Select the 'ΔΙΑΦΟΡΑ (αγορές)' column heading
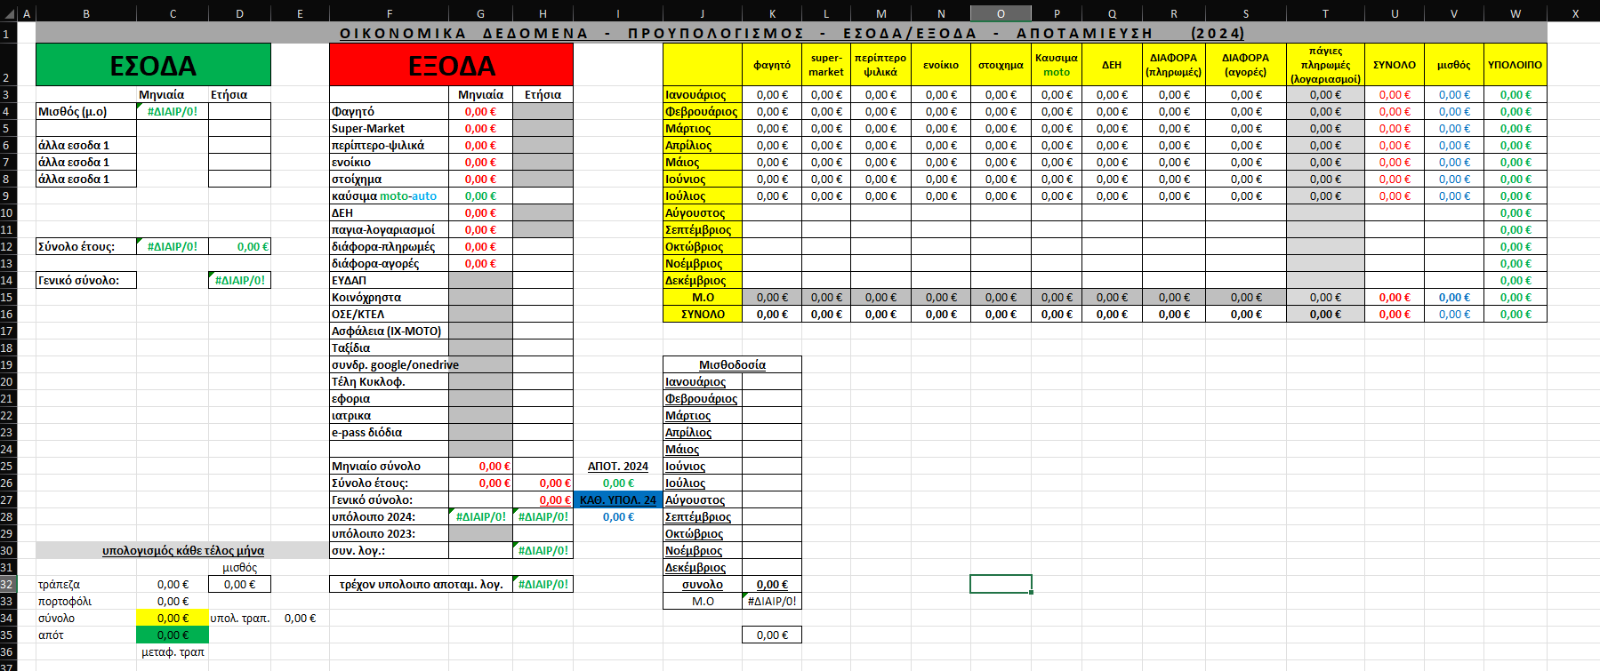This screenshot has height=671, width=1600. [x=1245, y=65]
